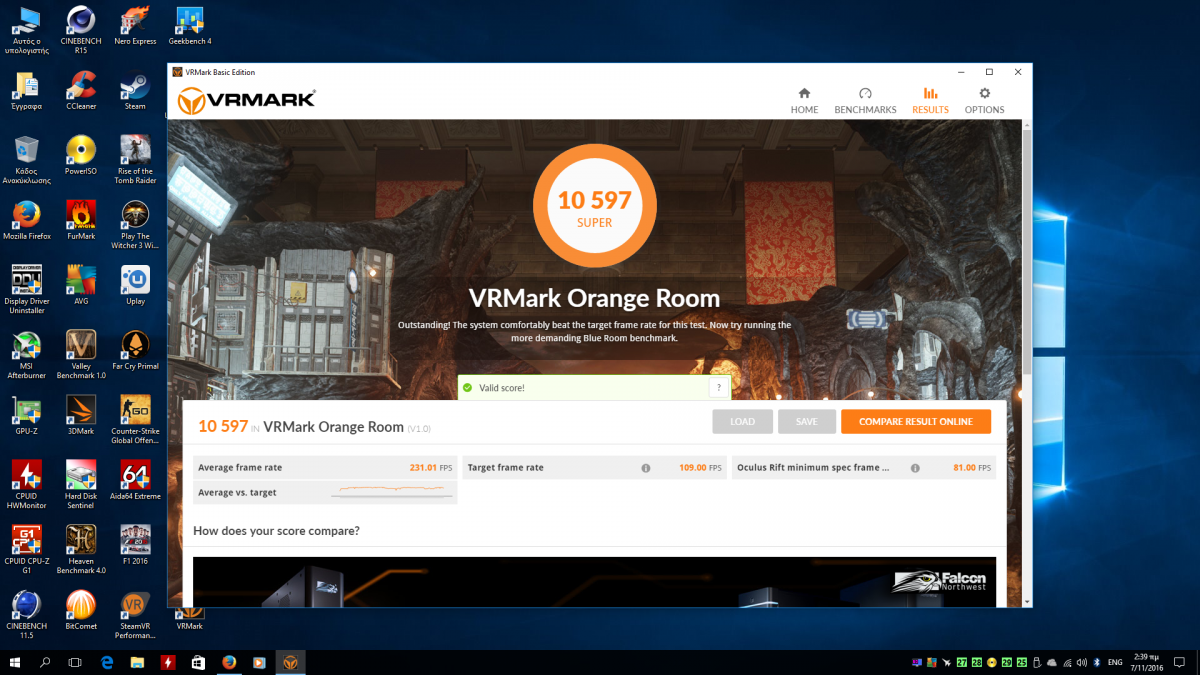
Task: Open the Windows Store taskbar icon
Action: click(x=198, y=662)
